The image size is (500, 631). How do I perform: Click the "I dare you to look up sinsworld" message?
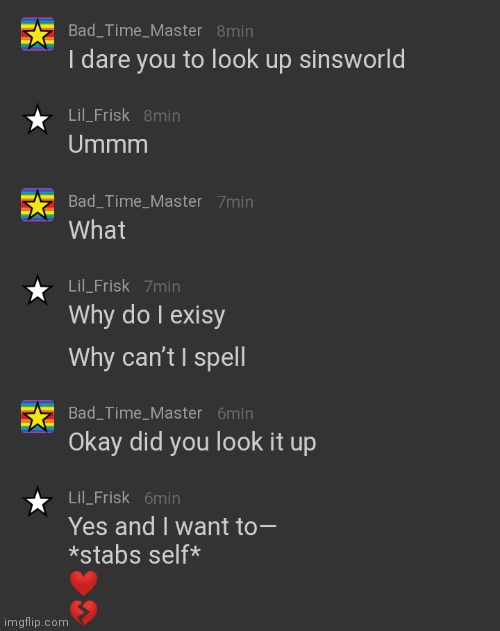pos(237,60)
